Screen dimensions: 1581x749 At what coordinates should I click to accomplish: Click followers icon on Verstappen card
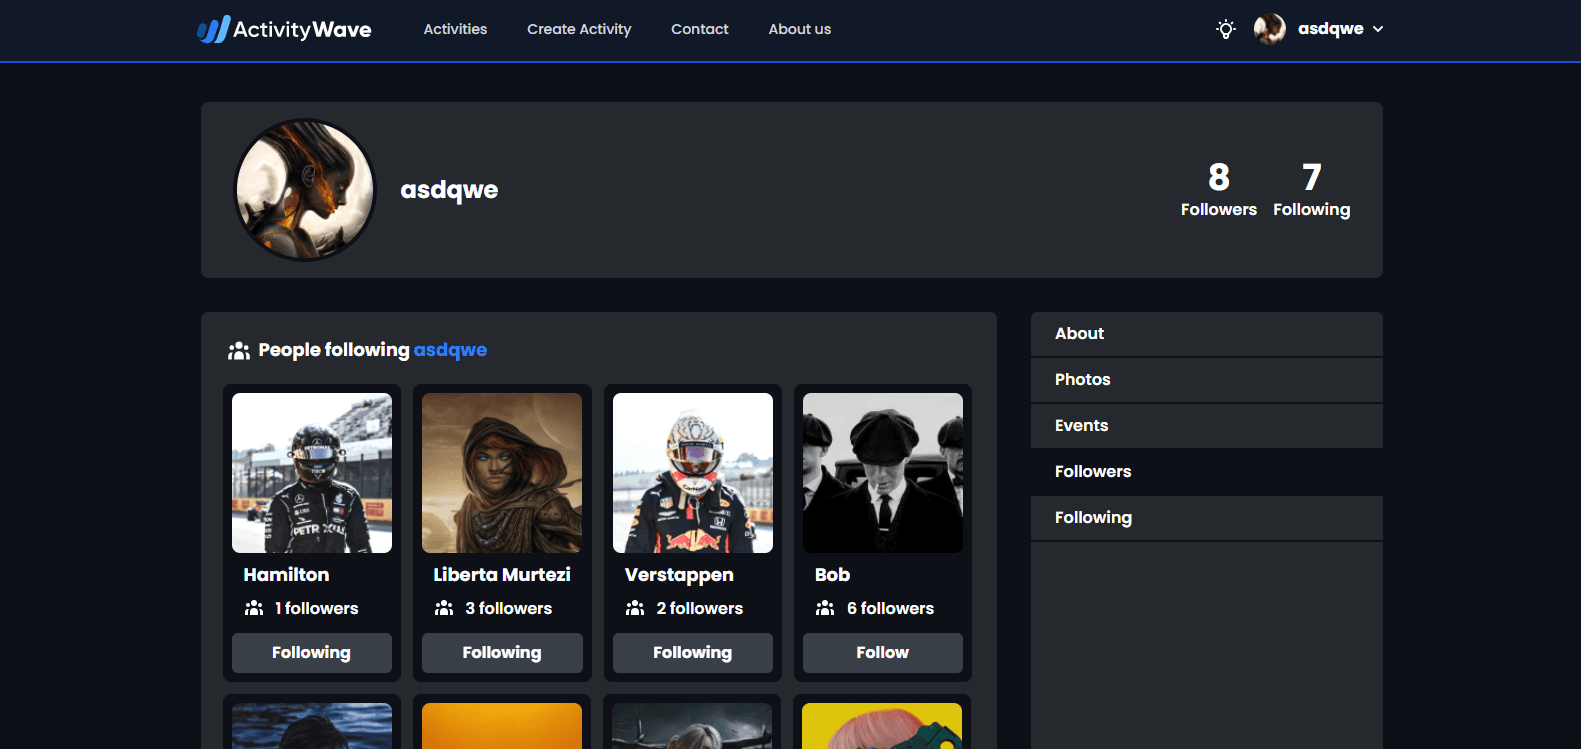tap(635, 608)
